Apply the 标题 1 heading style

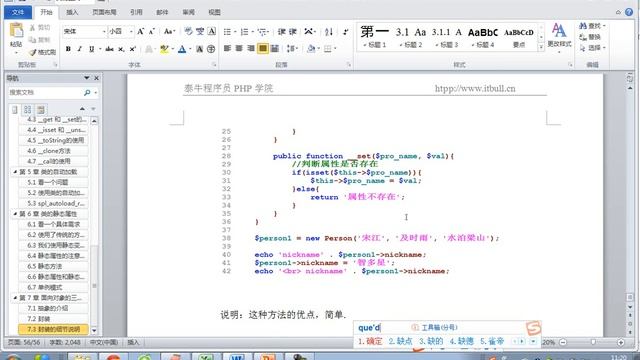pyautogui.click(x=375, y=36)
